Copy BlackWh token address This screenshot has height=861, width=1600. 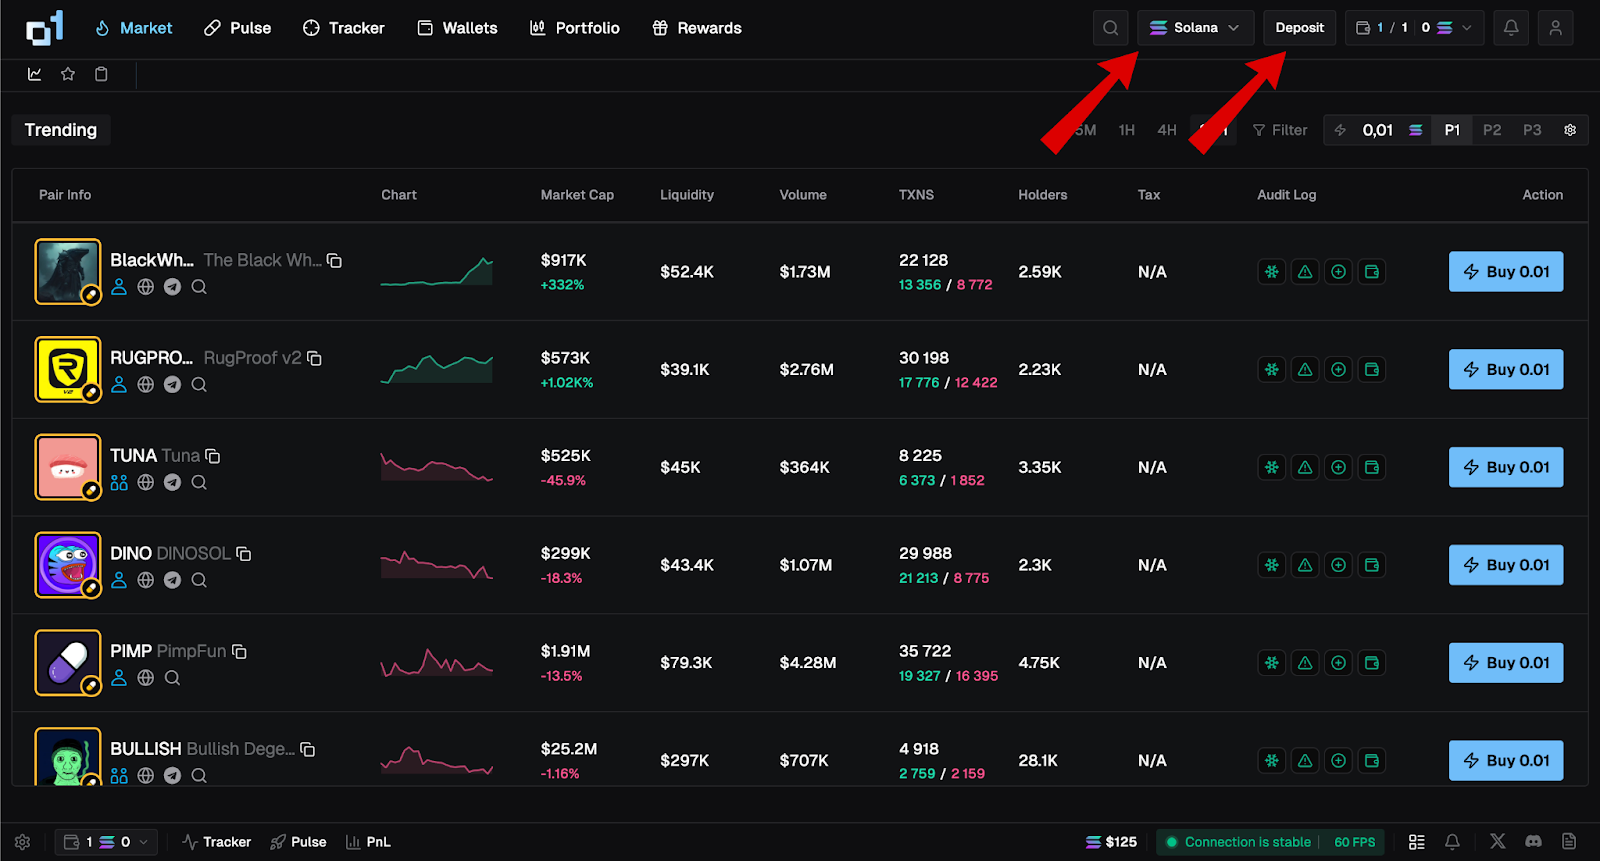335,260
